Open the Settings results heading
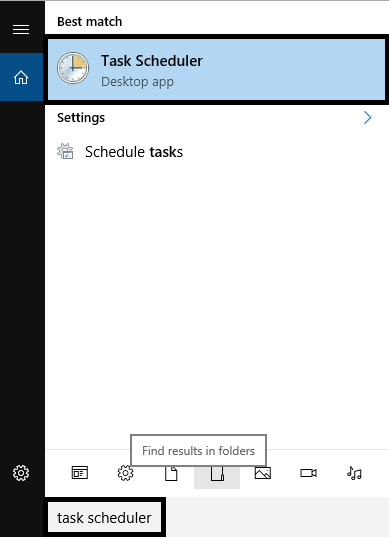Viewport: 389px width, 537px height. point(81,117)
